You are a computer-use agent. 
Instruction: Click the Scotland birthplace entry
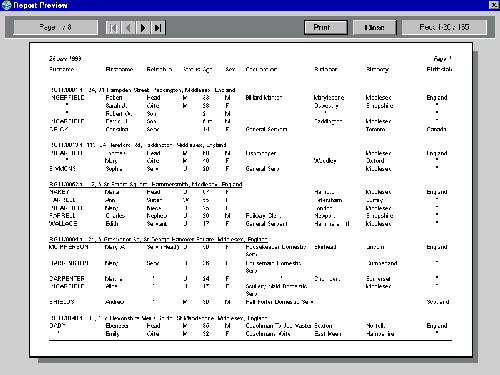(x=438, y=302)
